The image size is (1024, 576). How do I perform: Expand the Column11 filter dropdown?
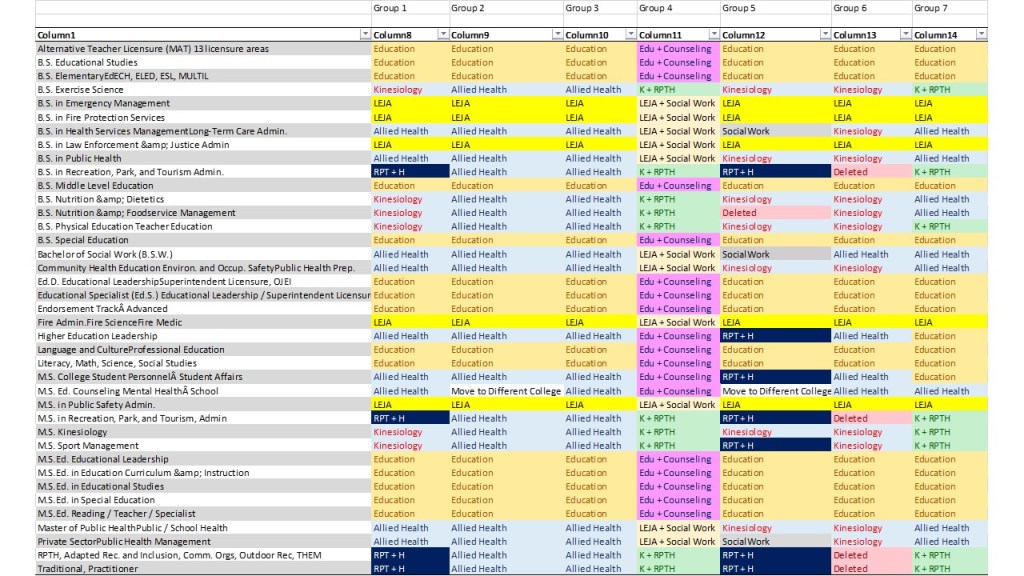[712, 35]
